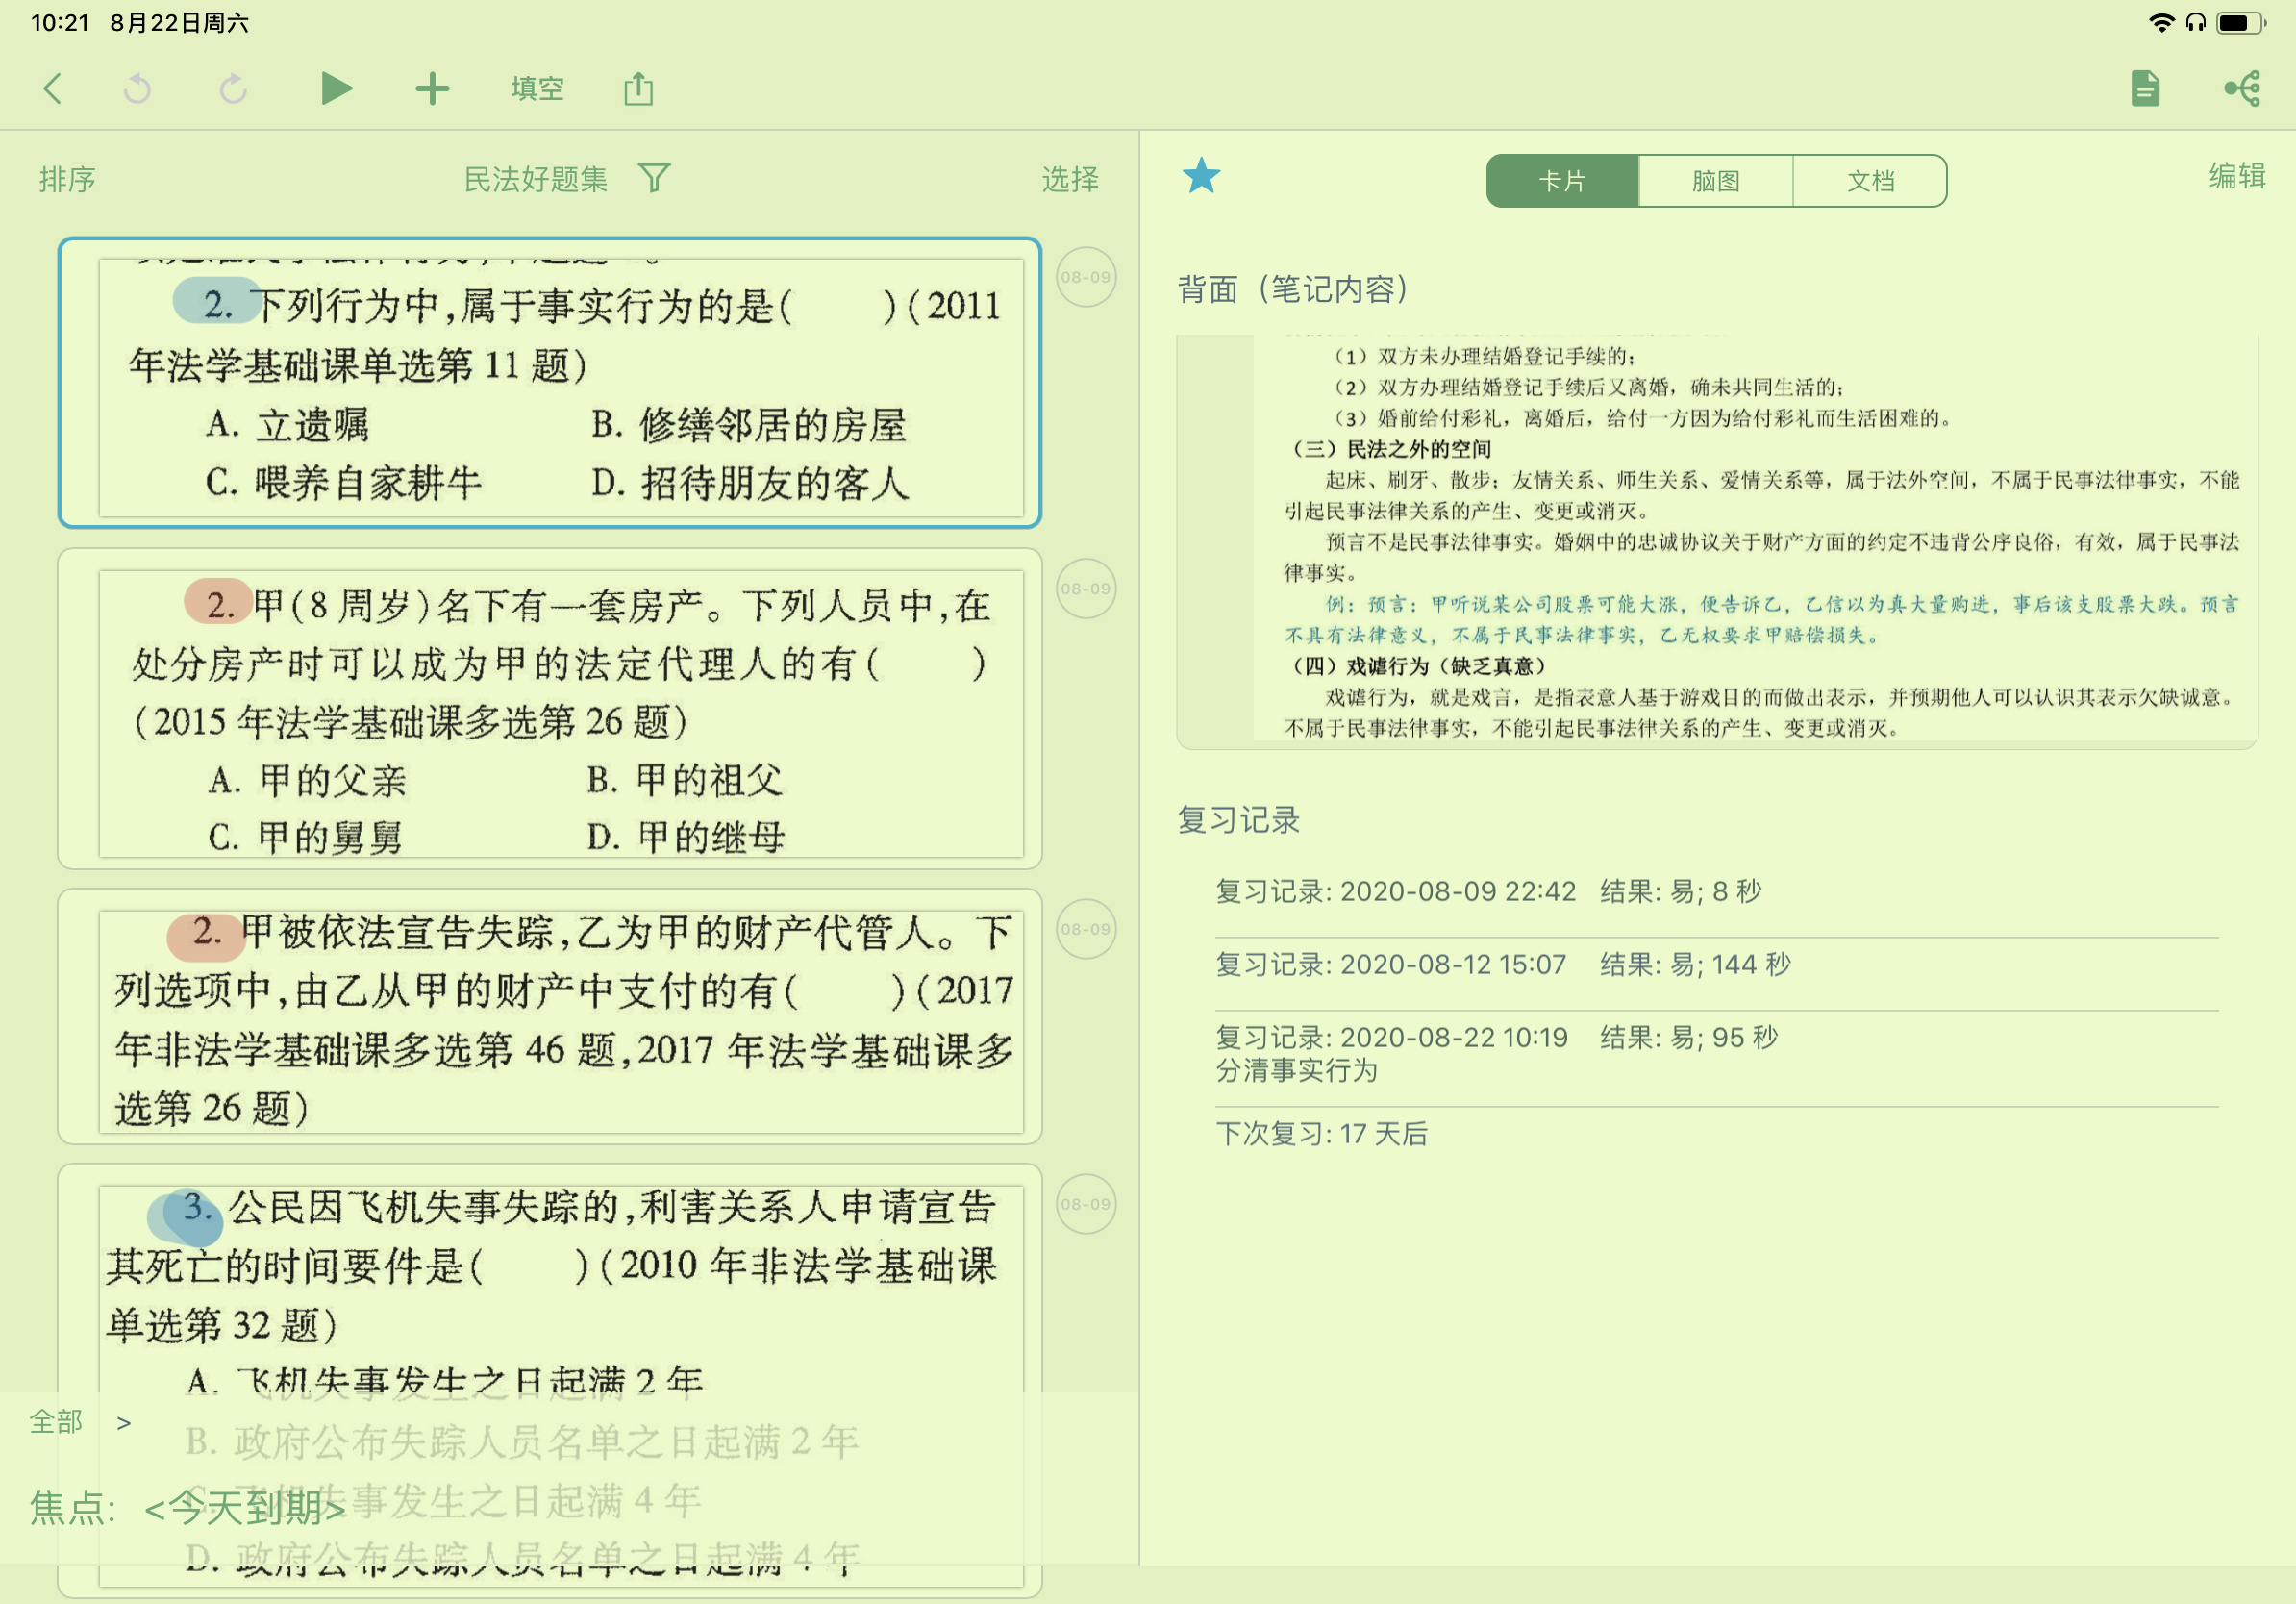Click the battery status icon
This screenshot has height=1604, width=2296.
coord(2241,22)
